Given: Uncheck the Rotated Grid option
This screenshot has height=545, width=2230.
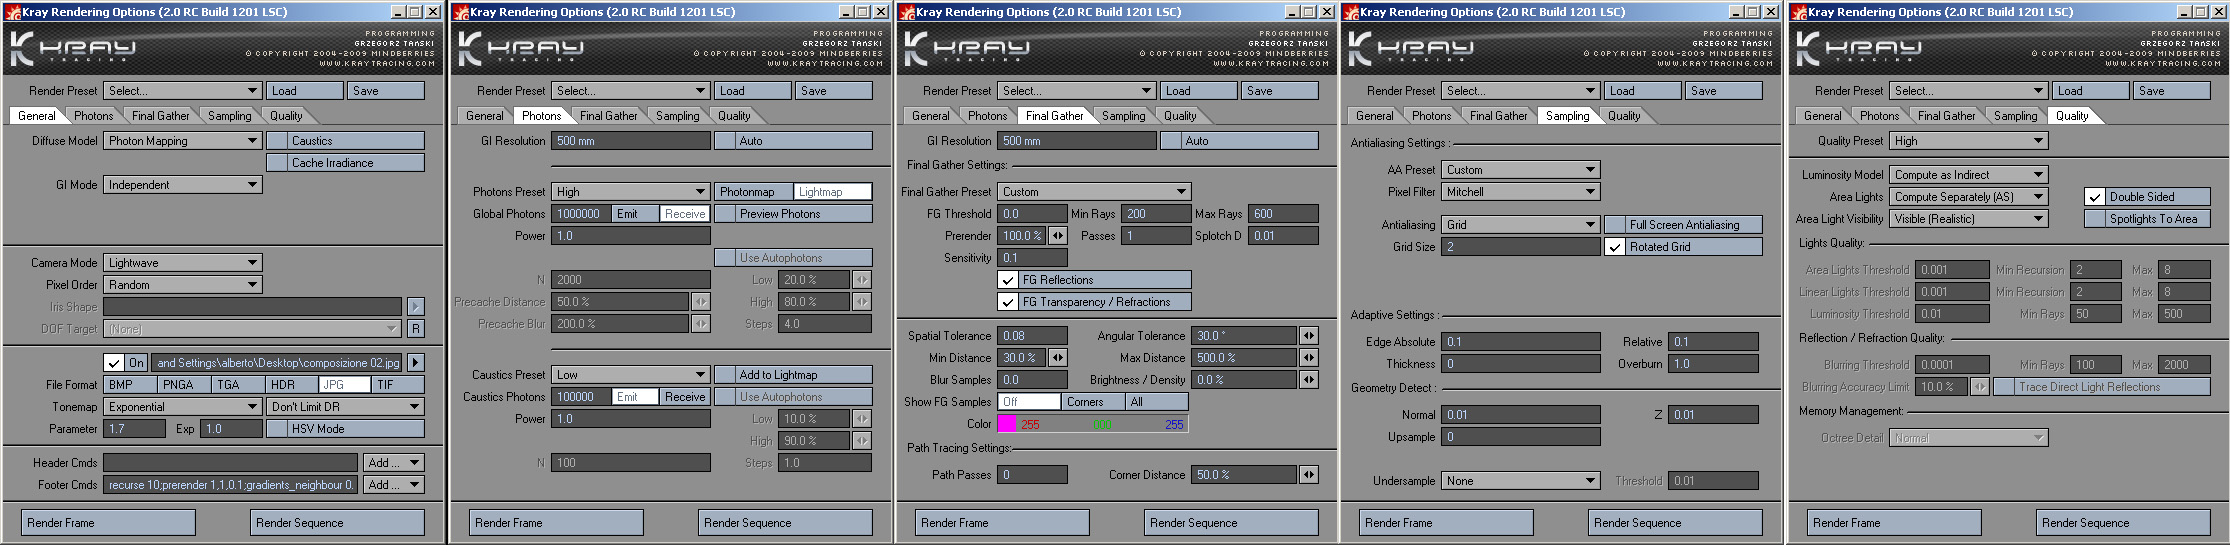Looking at the screenshot, I should [1614, 247].
